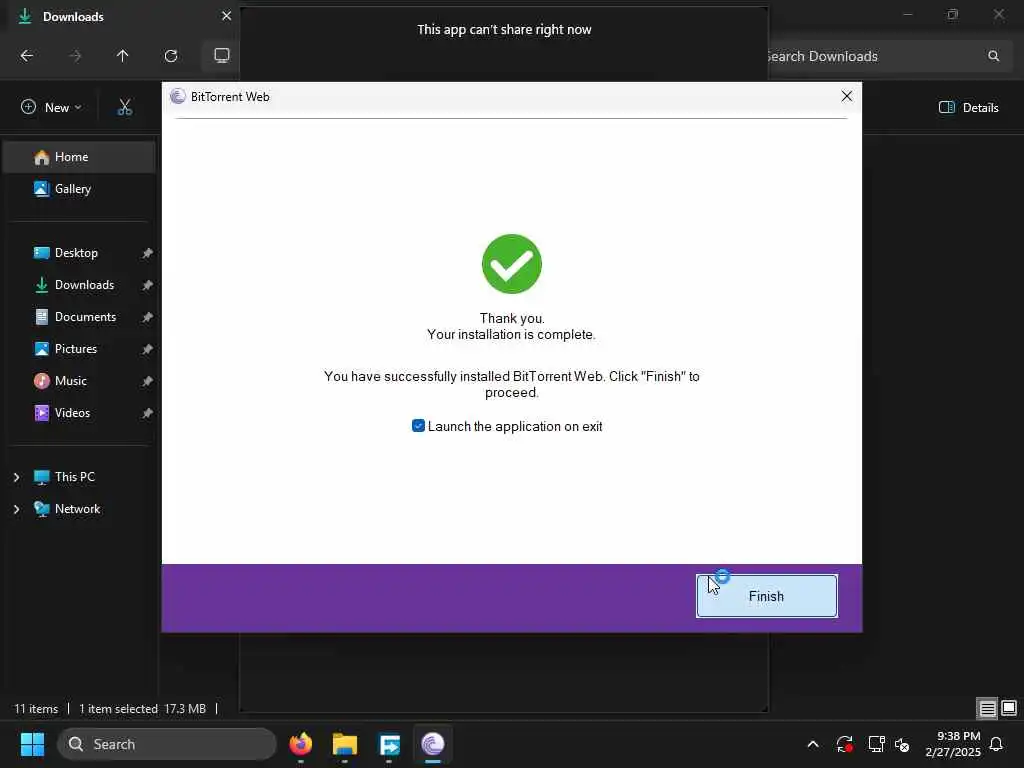The image size is (1024, 768).
Task: Expand the This PC tree node
Action: coord(16,477)
